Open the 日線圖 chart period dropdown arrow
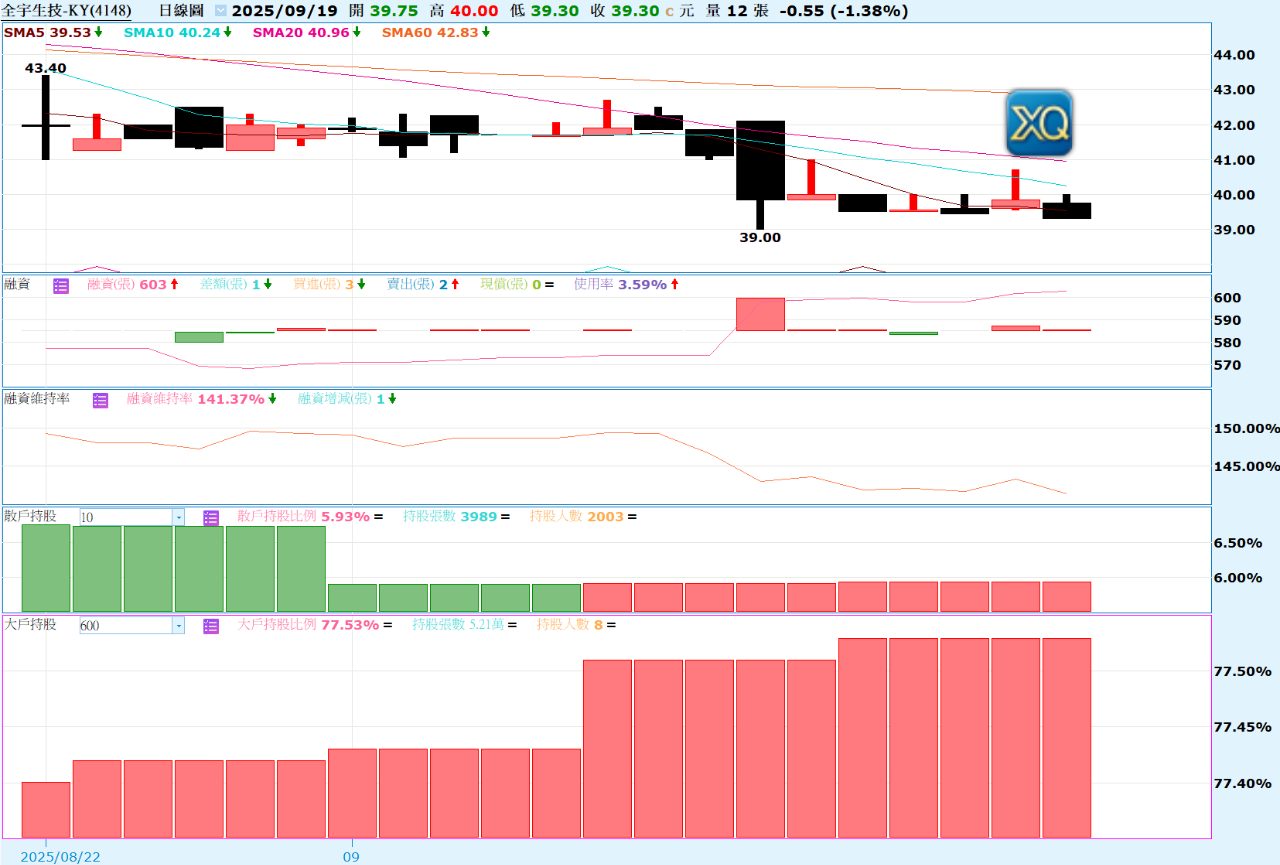This screenshot has width=1280, height=865. point(220,11)
